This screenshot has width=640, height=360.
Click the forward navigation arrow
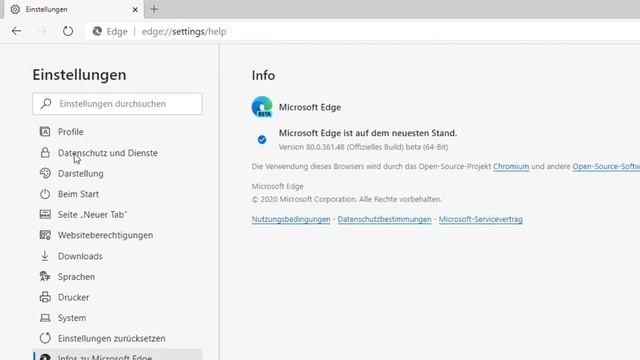click(x=42, y=31)
